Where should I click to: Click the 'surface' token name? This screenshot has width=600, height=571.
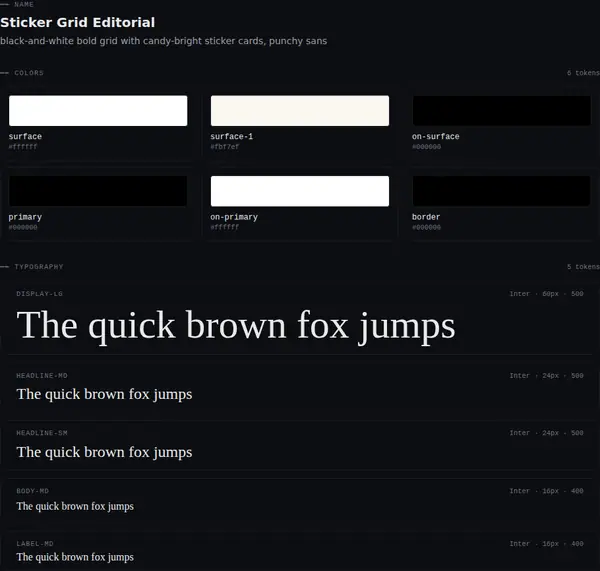coord(25,137)
